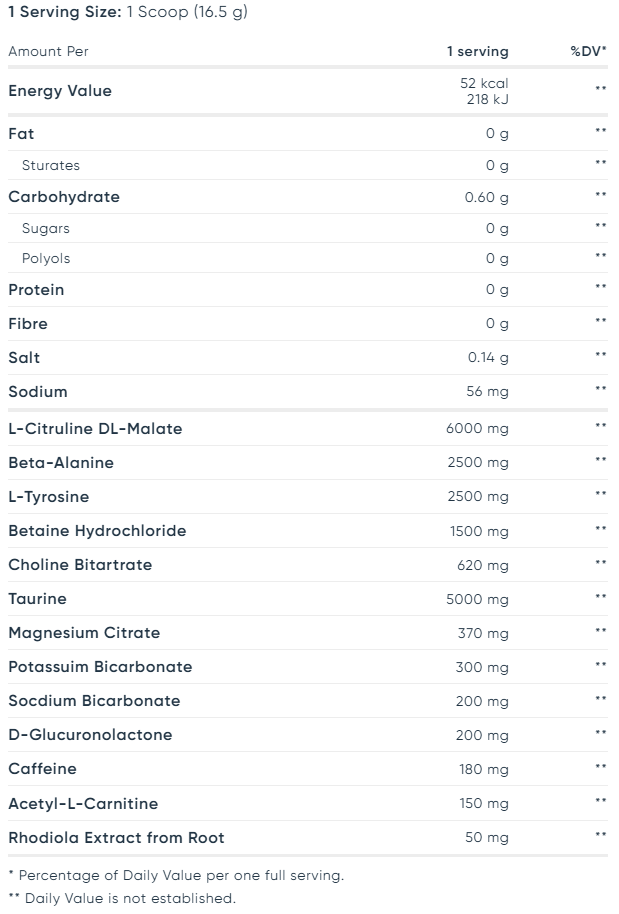The image size is (619, 914).
Task: Click the Serving Size heading text
Action: 128,13
